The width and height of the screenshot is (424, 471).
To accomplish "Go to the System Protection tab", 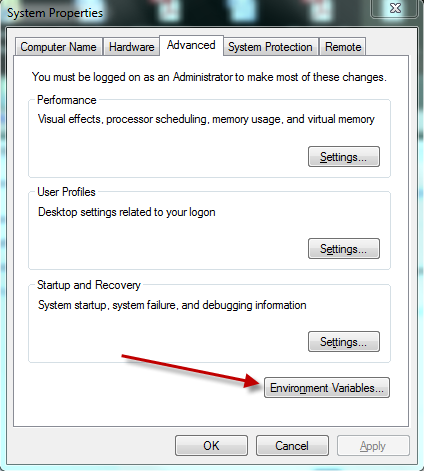I will pyautogui.click(x=270, y=47).
